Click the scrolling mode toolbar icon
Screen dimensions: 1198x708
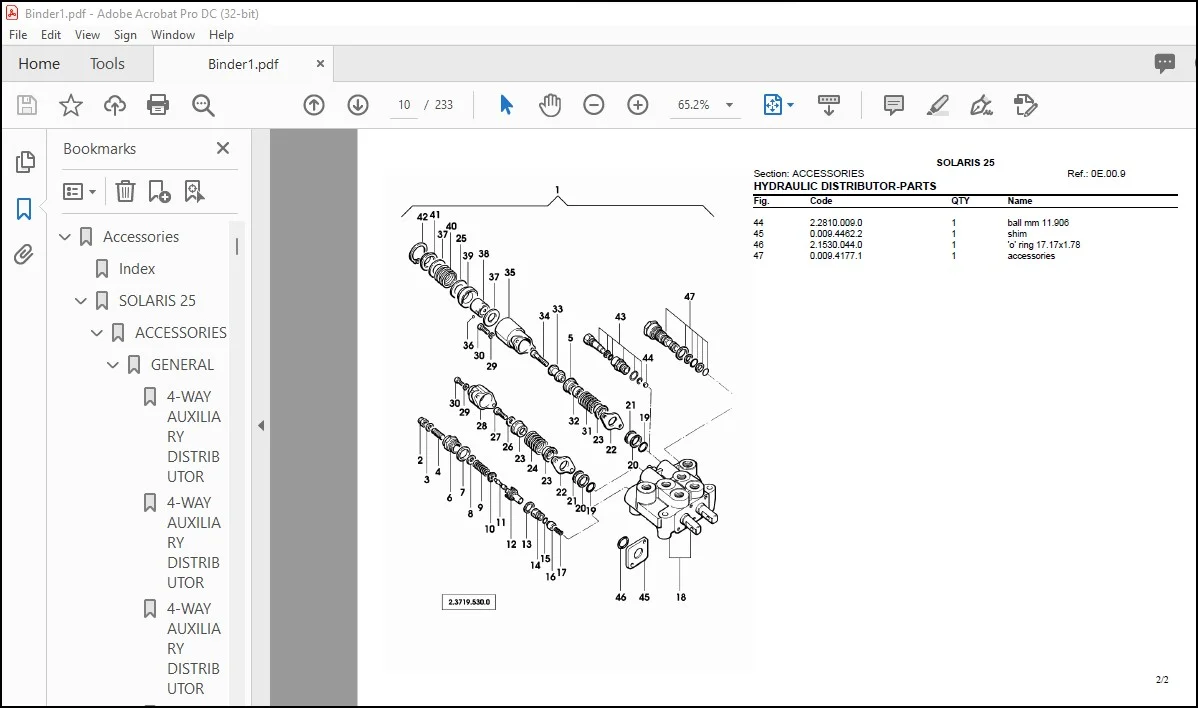pyautogui.click(x=828, y=105)
